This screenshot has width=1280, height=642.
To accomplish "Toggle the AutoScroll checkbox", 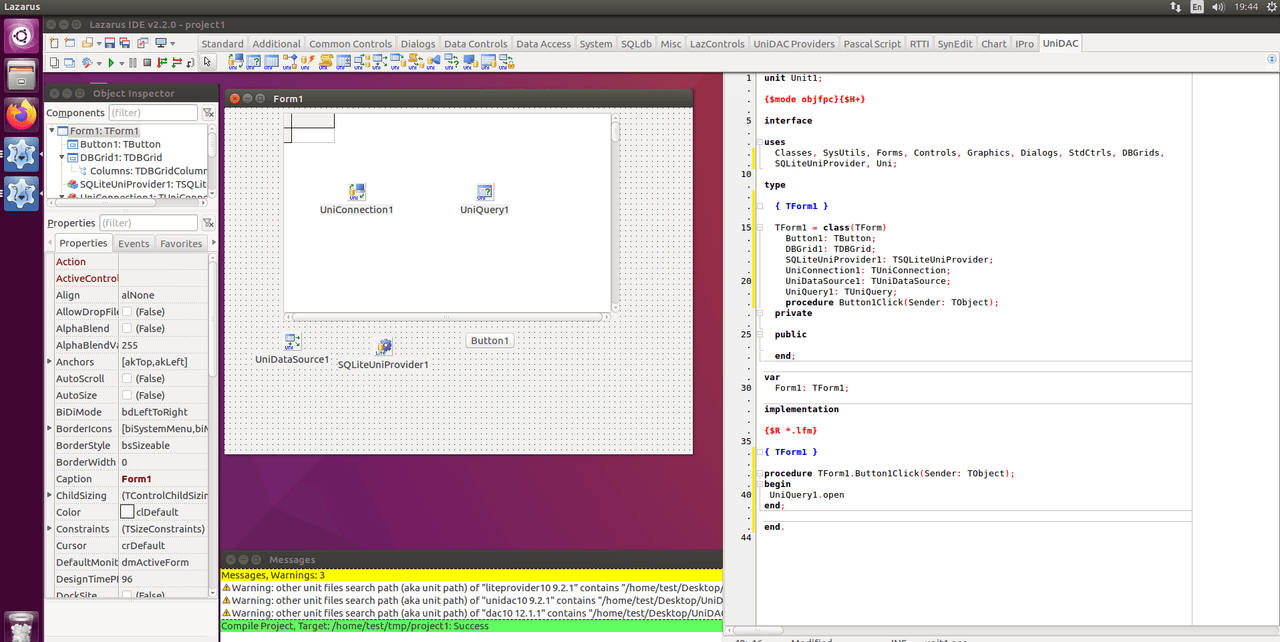I will point(127,379).
